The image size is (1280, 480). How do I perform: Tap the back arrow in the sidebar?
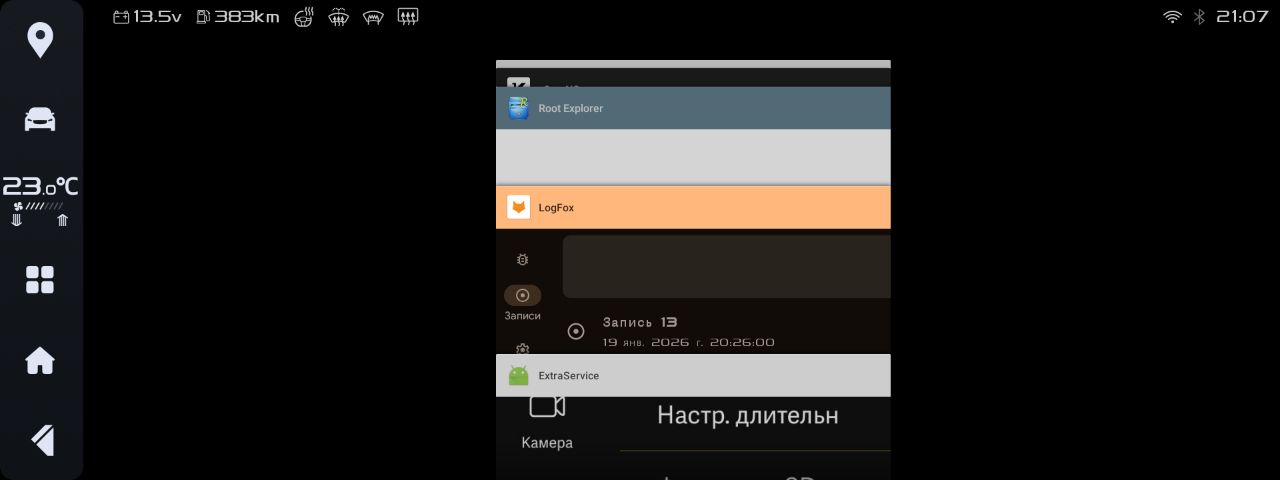(41, 440)
